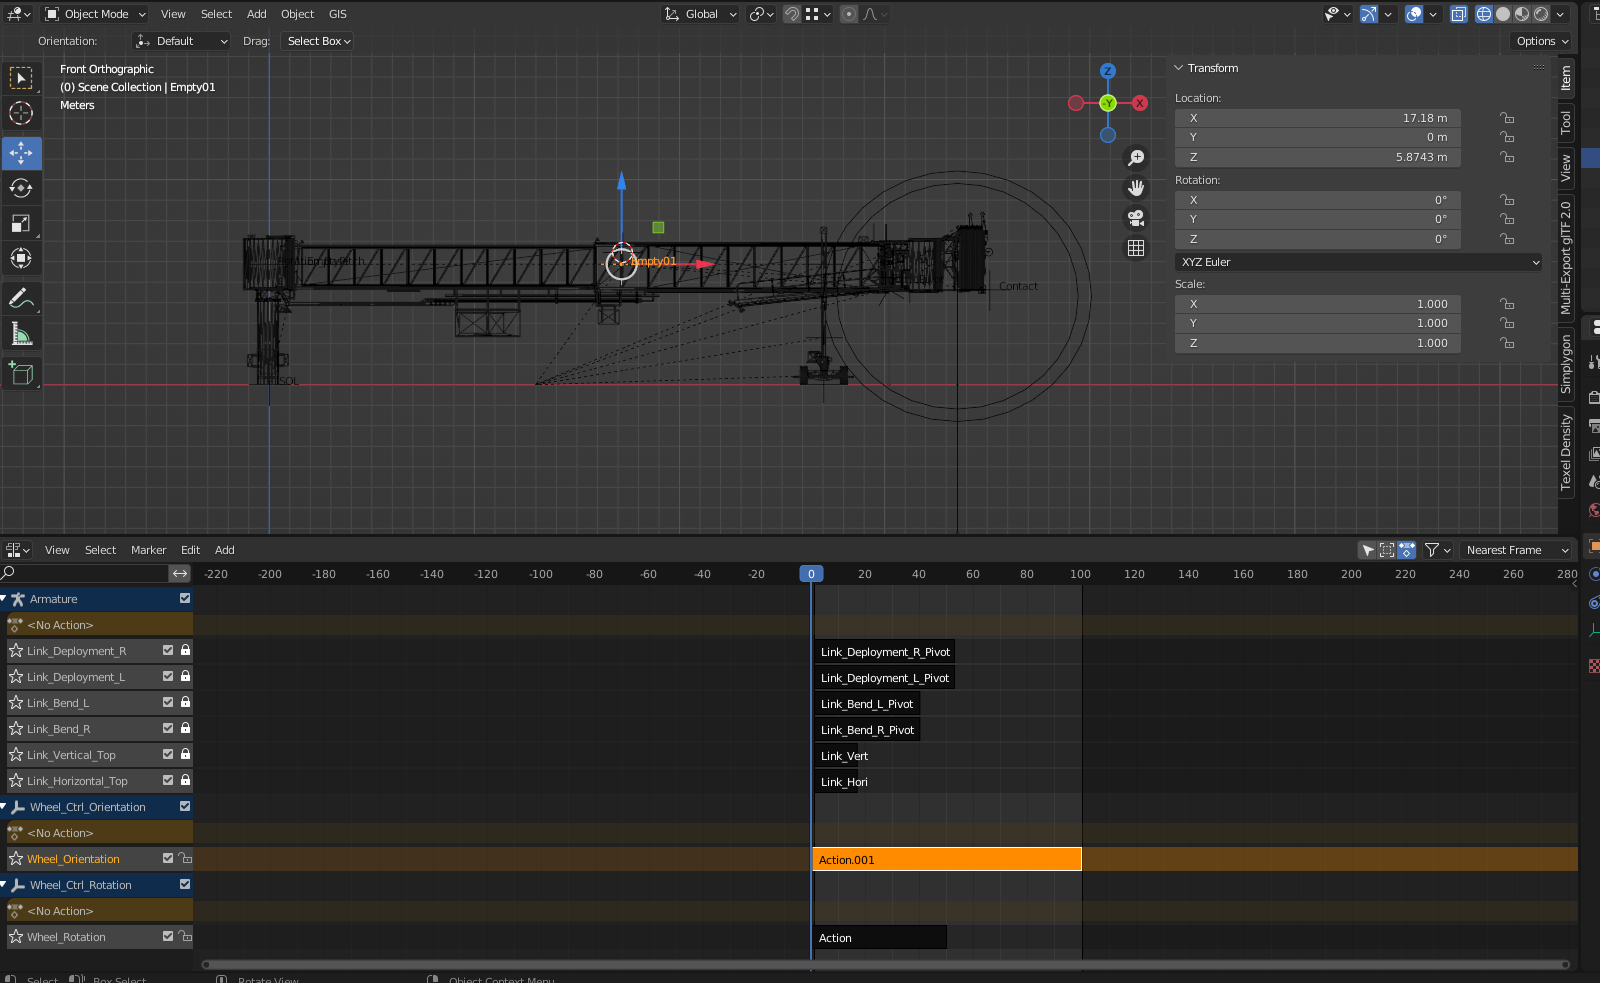This screenshot has height=983, width=1600.
Task: Click the Options button
Action: pyautogui.click(x=1541, y=41)
